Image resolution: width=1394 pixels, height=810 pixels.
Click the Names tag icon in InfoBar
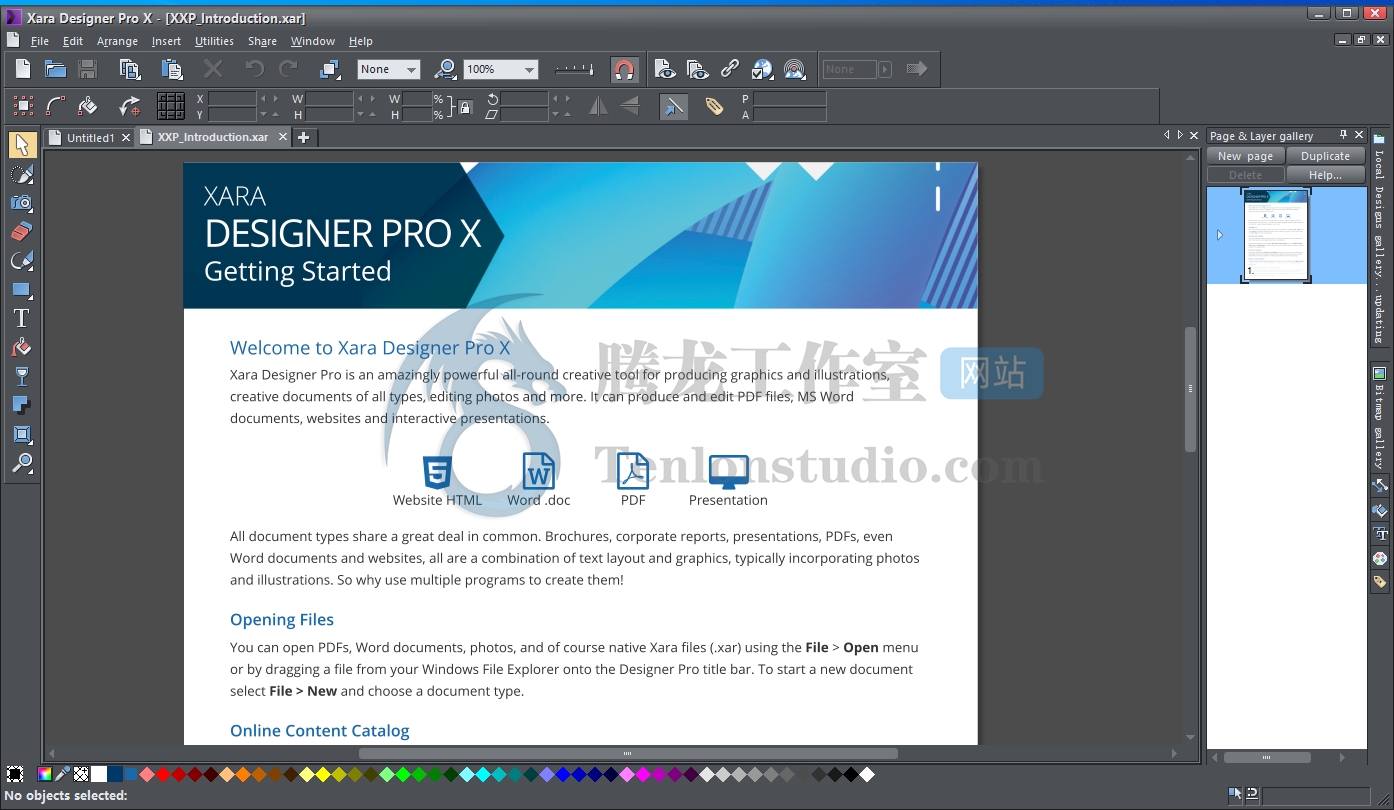tap(714, 106)
